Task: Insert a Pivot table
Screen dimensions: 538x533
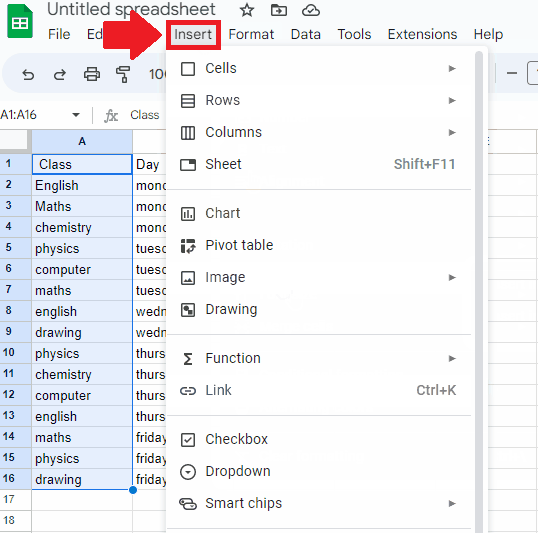Action: coord(318,245)
